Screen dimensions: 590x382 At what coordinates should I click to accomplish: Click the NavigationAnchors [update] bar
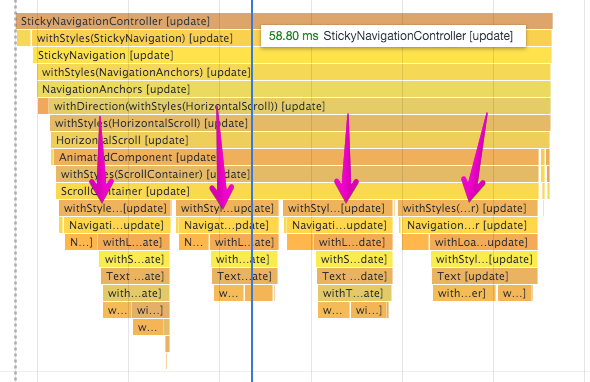293,89
